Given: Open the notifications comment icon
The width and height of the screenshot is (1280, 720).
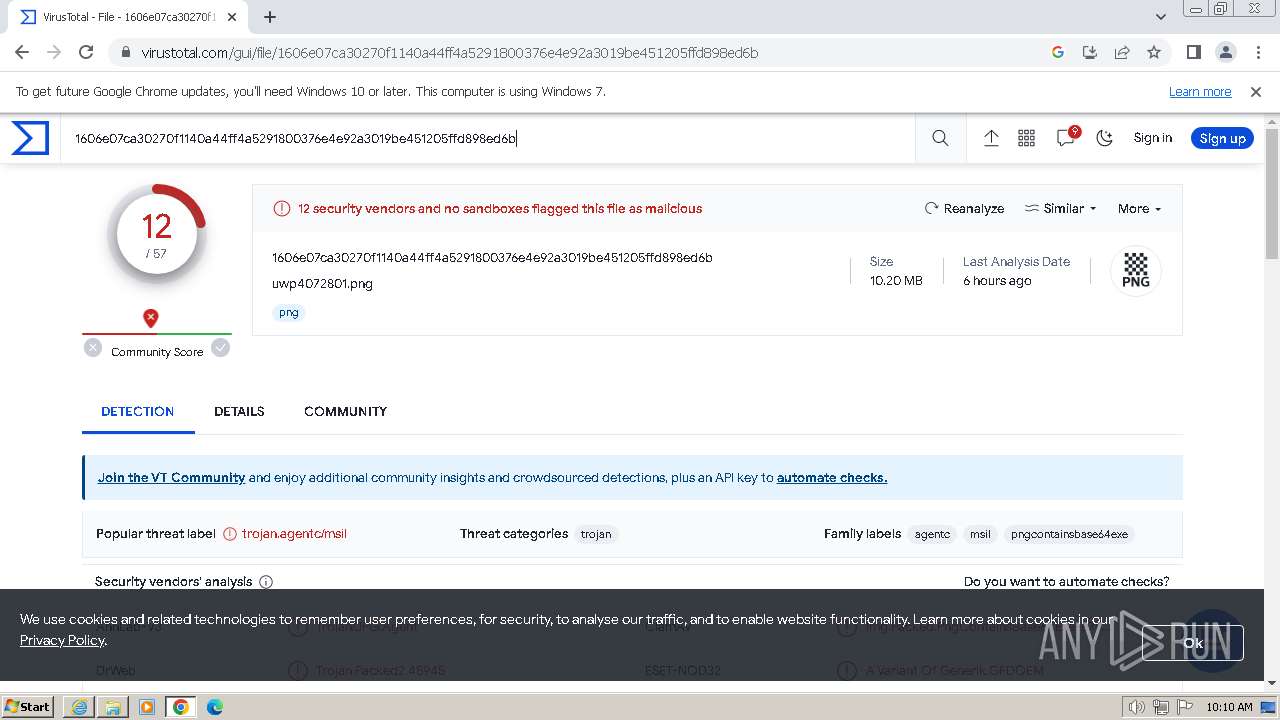Looking at the screenshot, I should [1067, 137].
